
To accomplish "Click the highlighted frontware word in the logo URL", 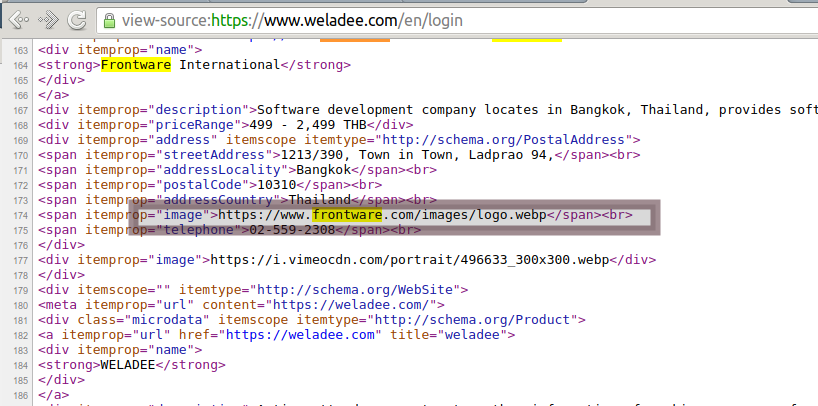I will pyautogui.click(x=347, y=215).
